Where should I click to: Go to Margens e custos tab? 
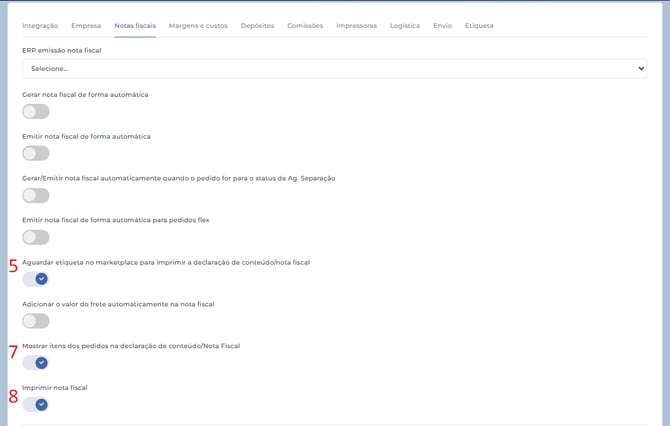click(198, 25)
